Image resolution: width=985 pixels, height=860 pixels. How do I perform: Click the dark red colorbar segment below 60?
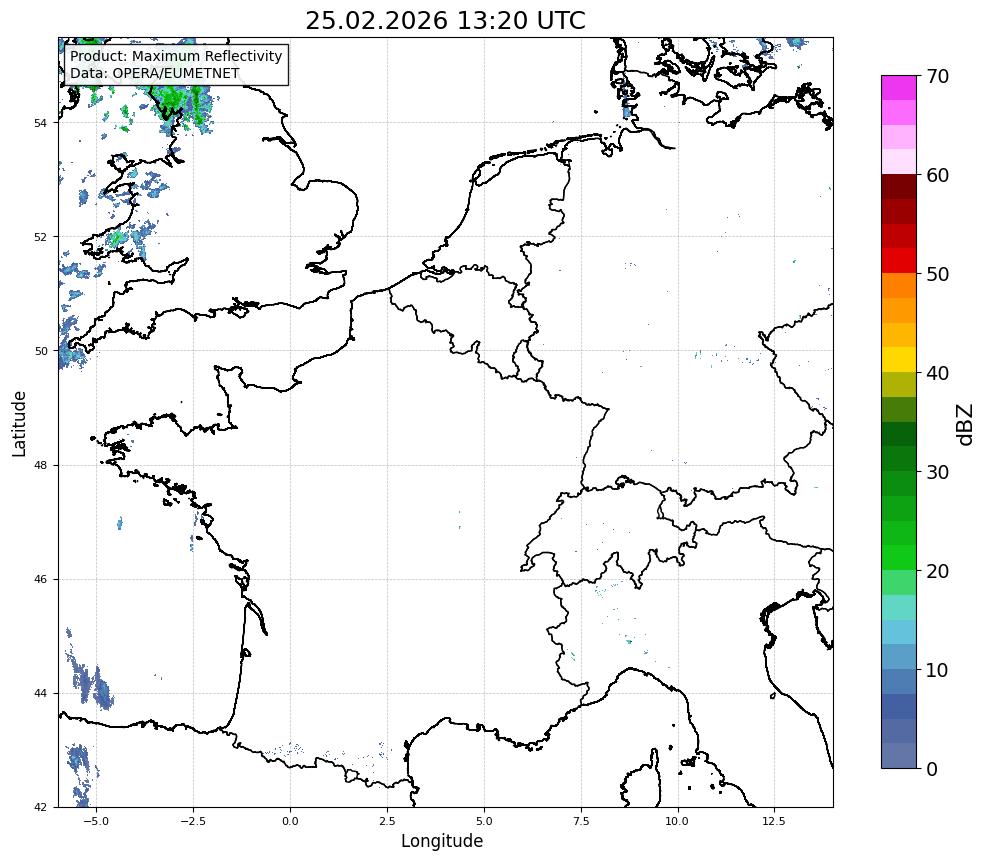click(899, 187)
